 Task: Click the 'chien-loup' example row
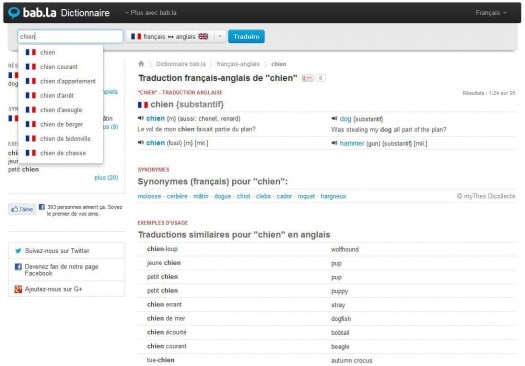coord(326,249)
